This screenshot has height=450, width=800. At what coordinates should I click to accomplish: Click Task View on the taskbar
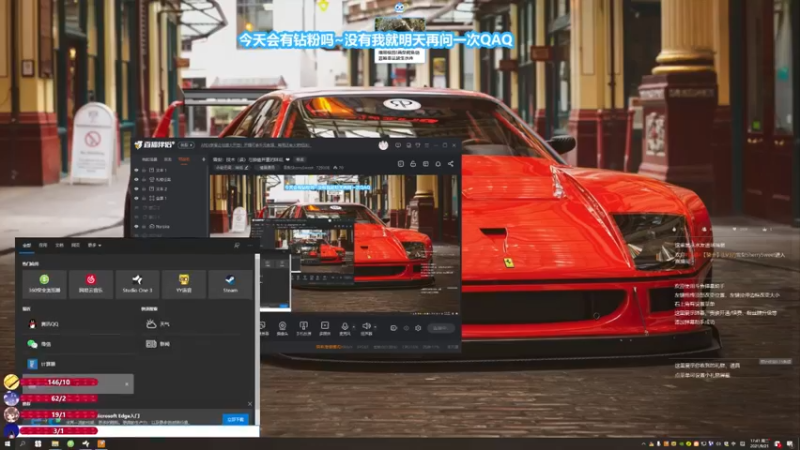38,444
